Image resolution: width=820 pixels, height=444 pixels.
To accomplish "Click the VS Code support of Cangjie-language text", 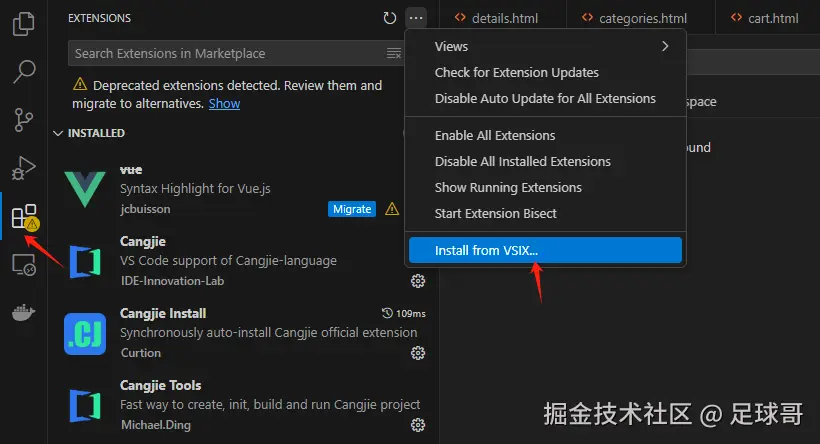I will tap(229, 261).
